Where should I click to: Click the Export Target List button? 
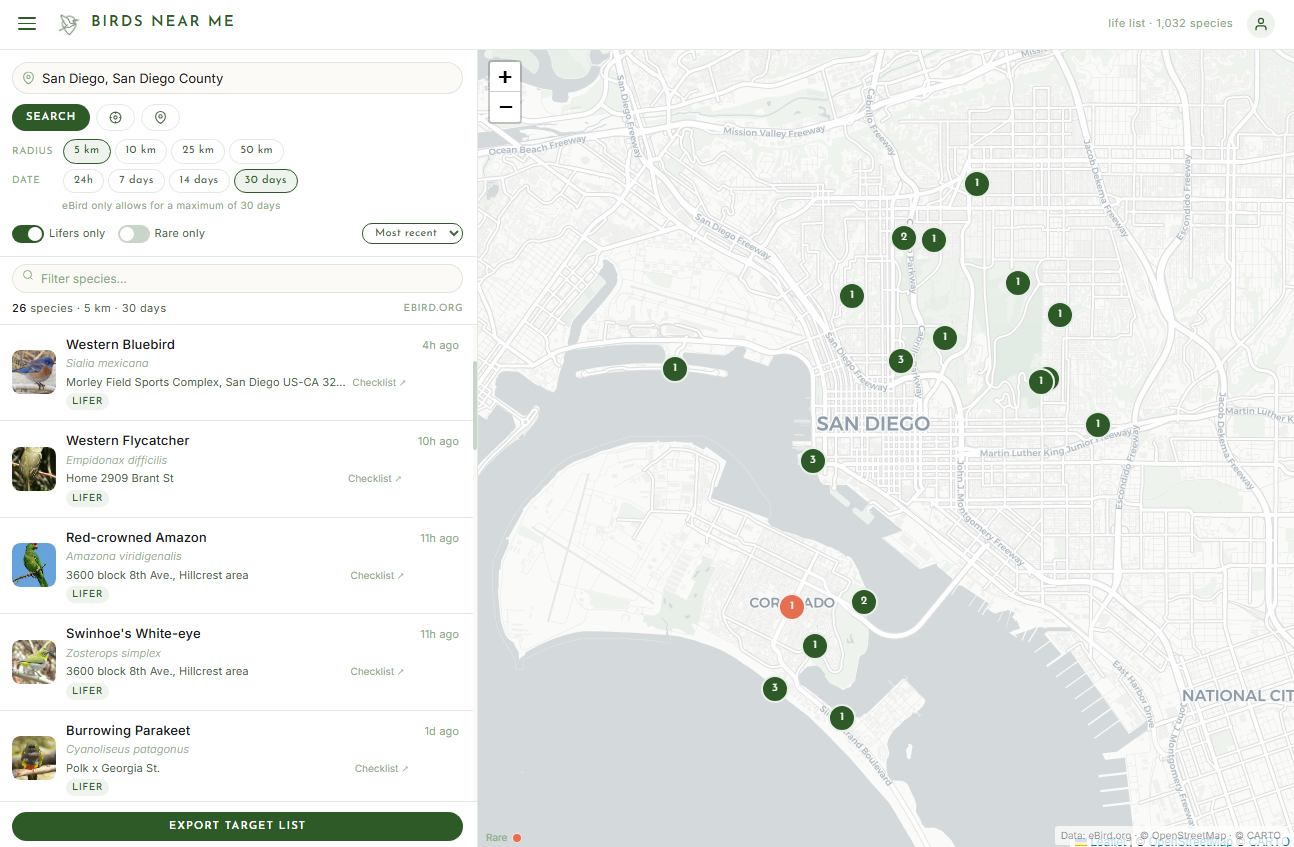coord(236,826)
